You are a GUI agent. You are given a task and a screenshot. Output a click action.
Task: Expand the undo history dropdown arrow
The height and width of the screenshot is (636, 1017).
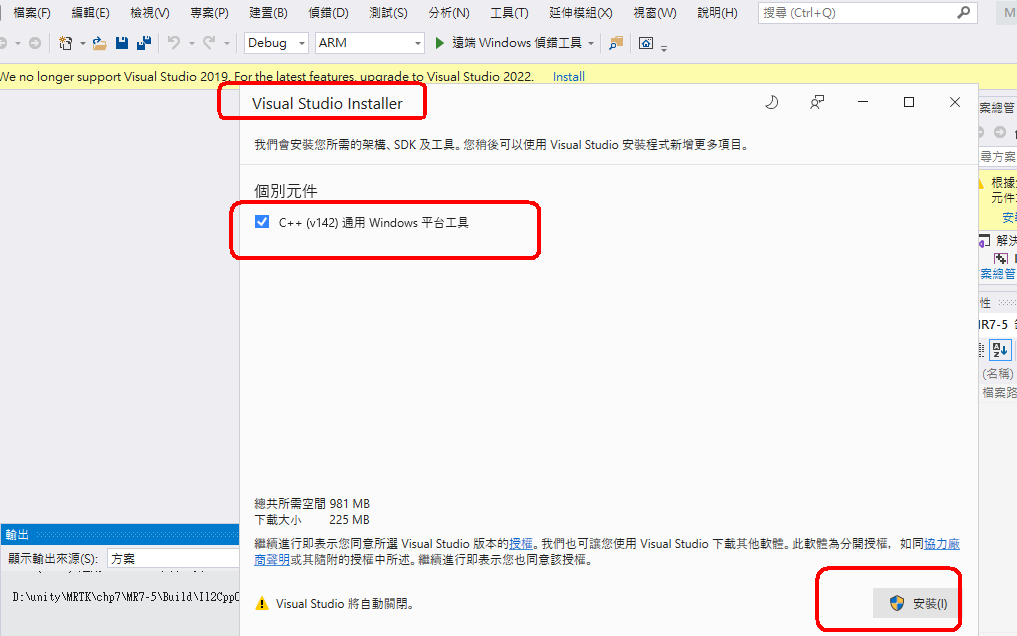click(x=191, y=43)
